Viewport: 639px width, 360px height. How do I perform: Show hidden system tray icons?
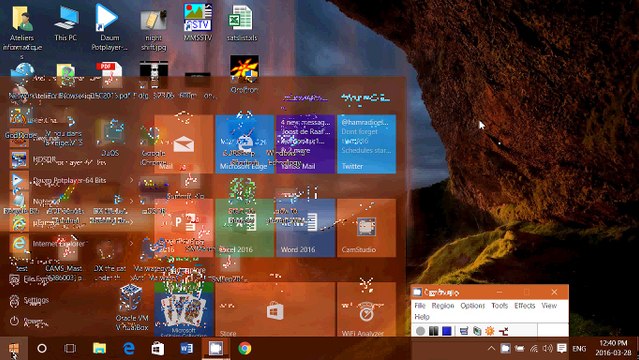(491, 349)
